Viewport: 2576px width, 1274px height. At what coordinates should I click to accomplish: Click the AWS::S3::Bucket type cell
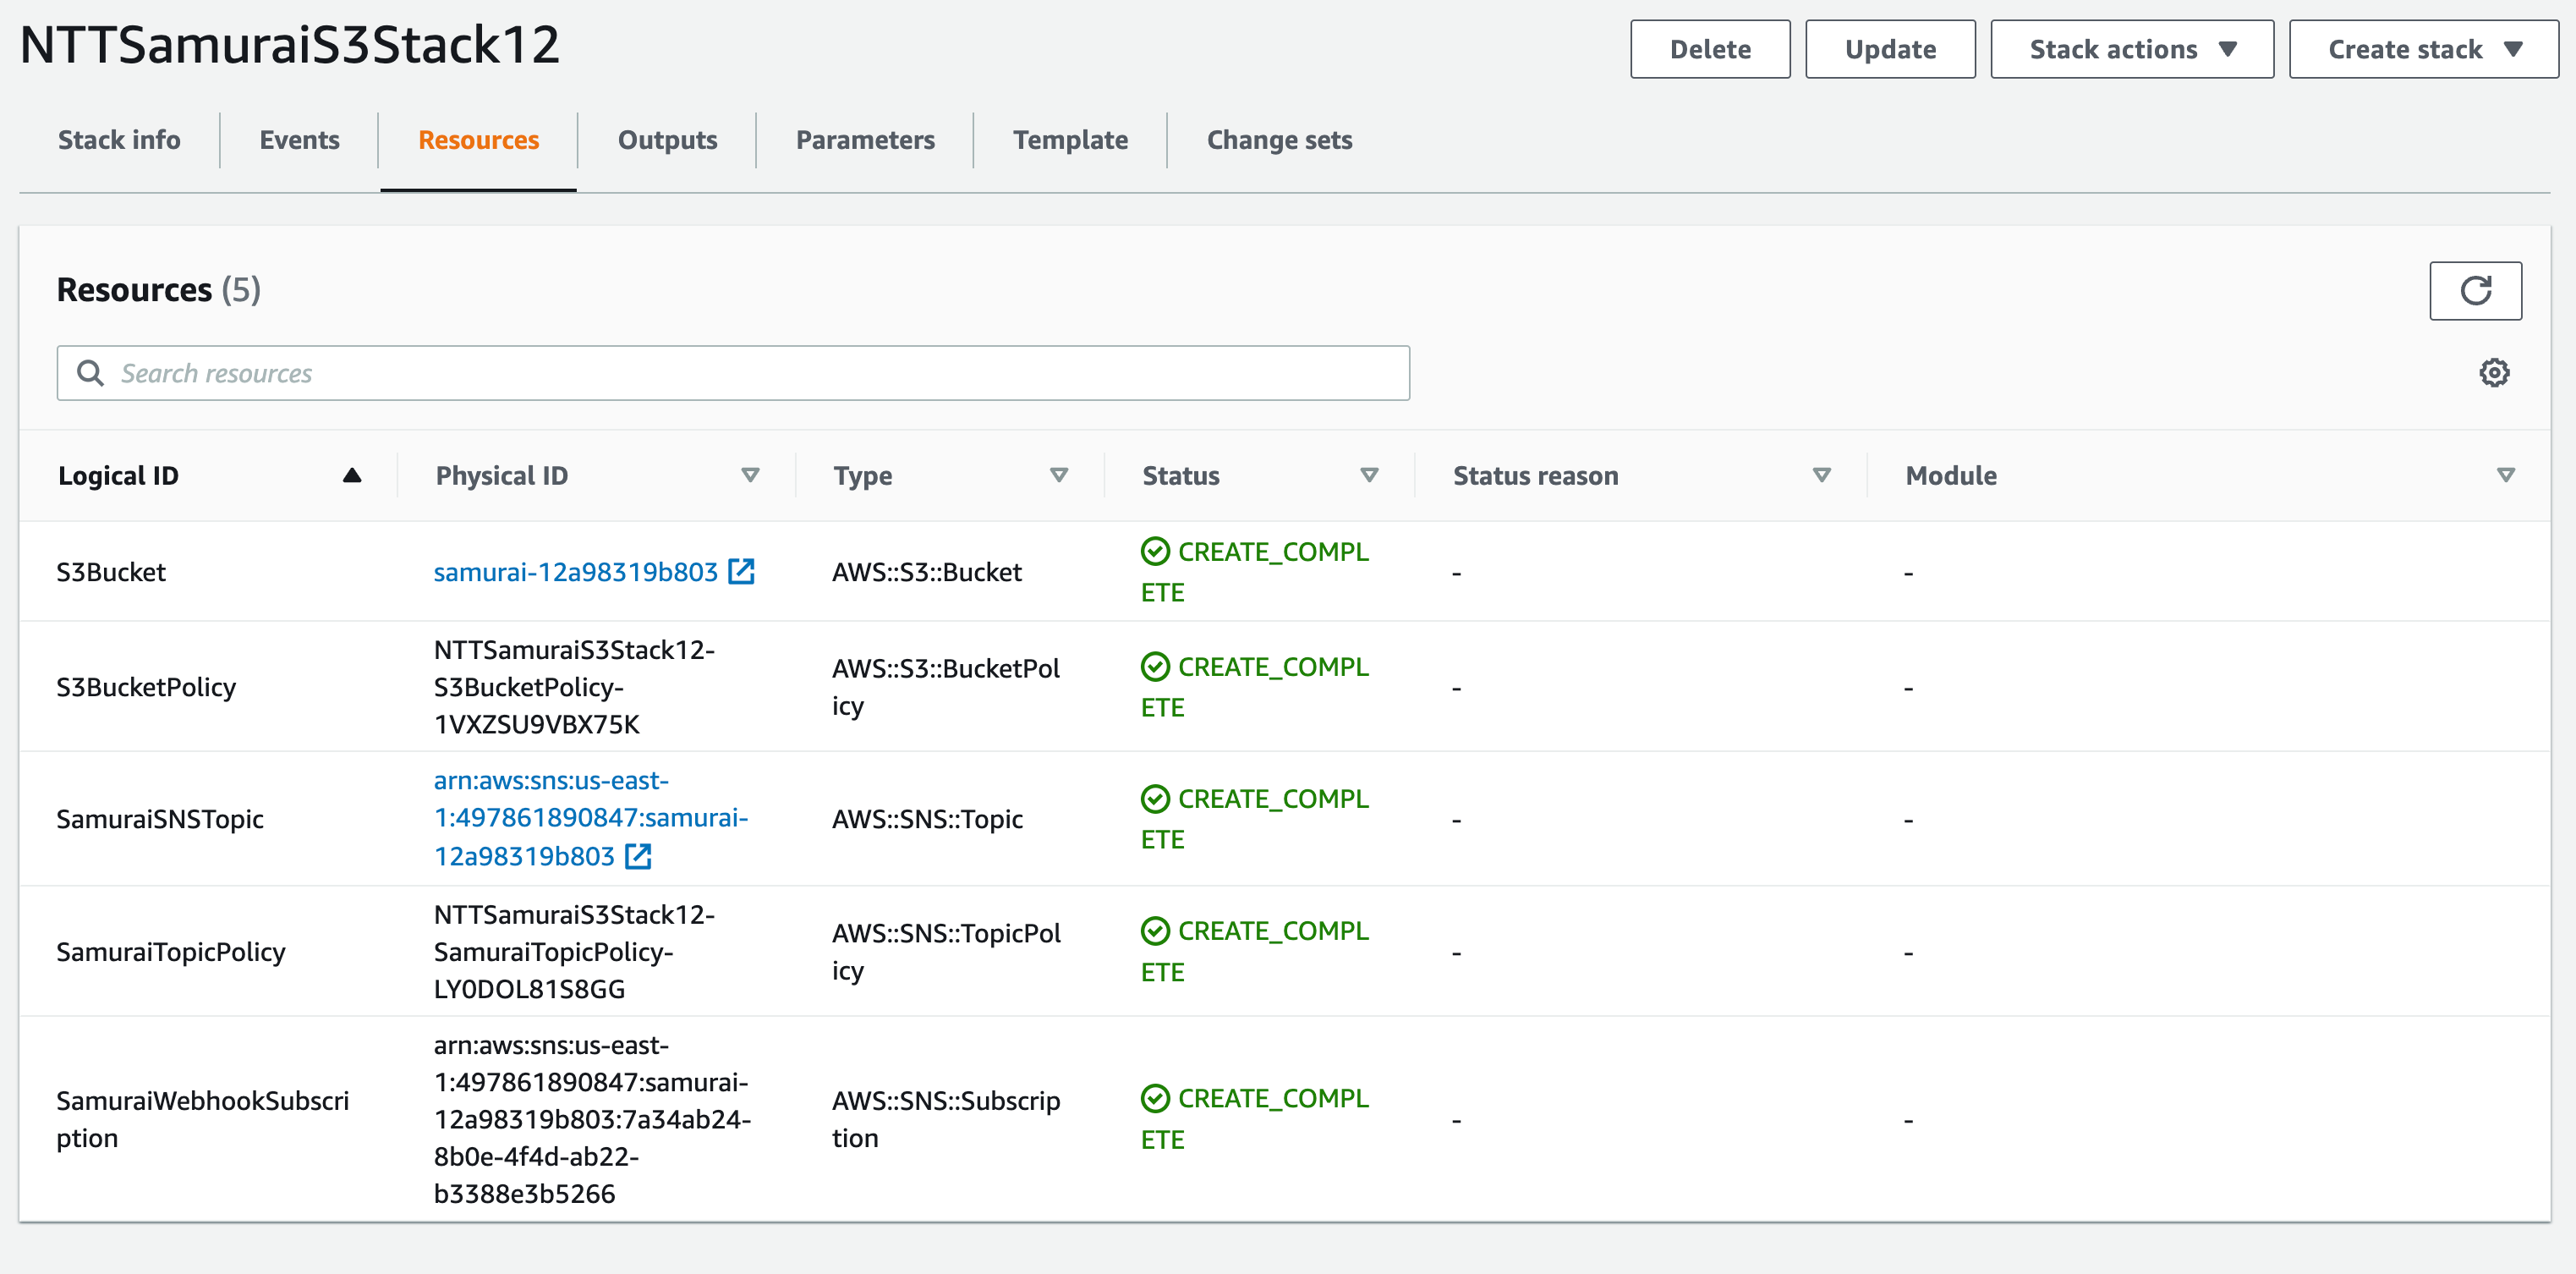pyautogui.click(x=927, y=572)
